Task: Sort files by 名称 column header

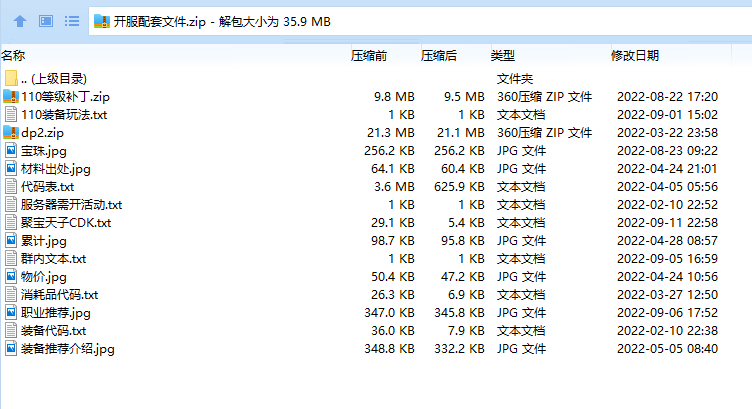Action: click(x=14, y=56)
